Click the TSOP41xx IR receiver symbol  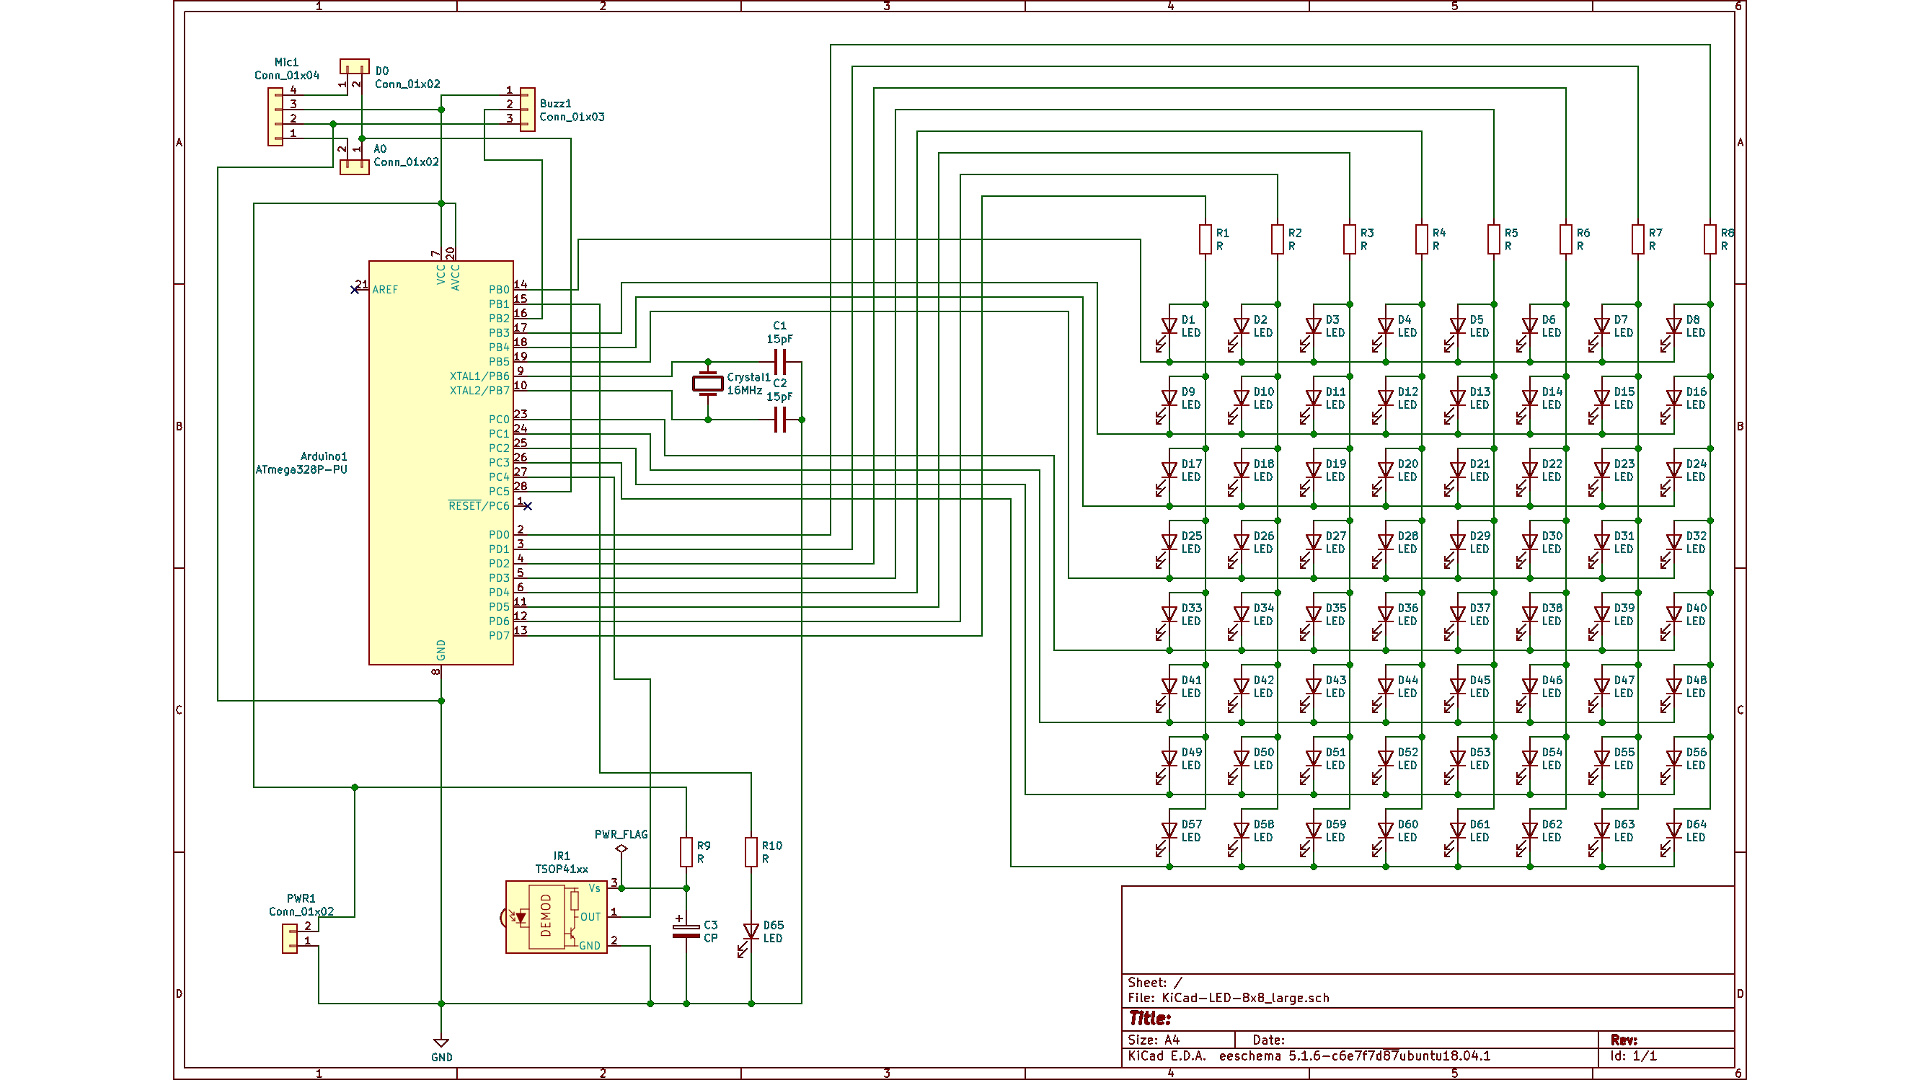point(556,917)
